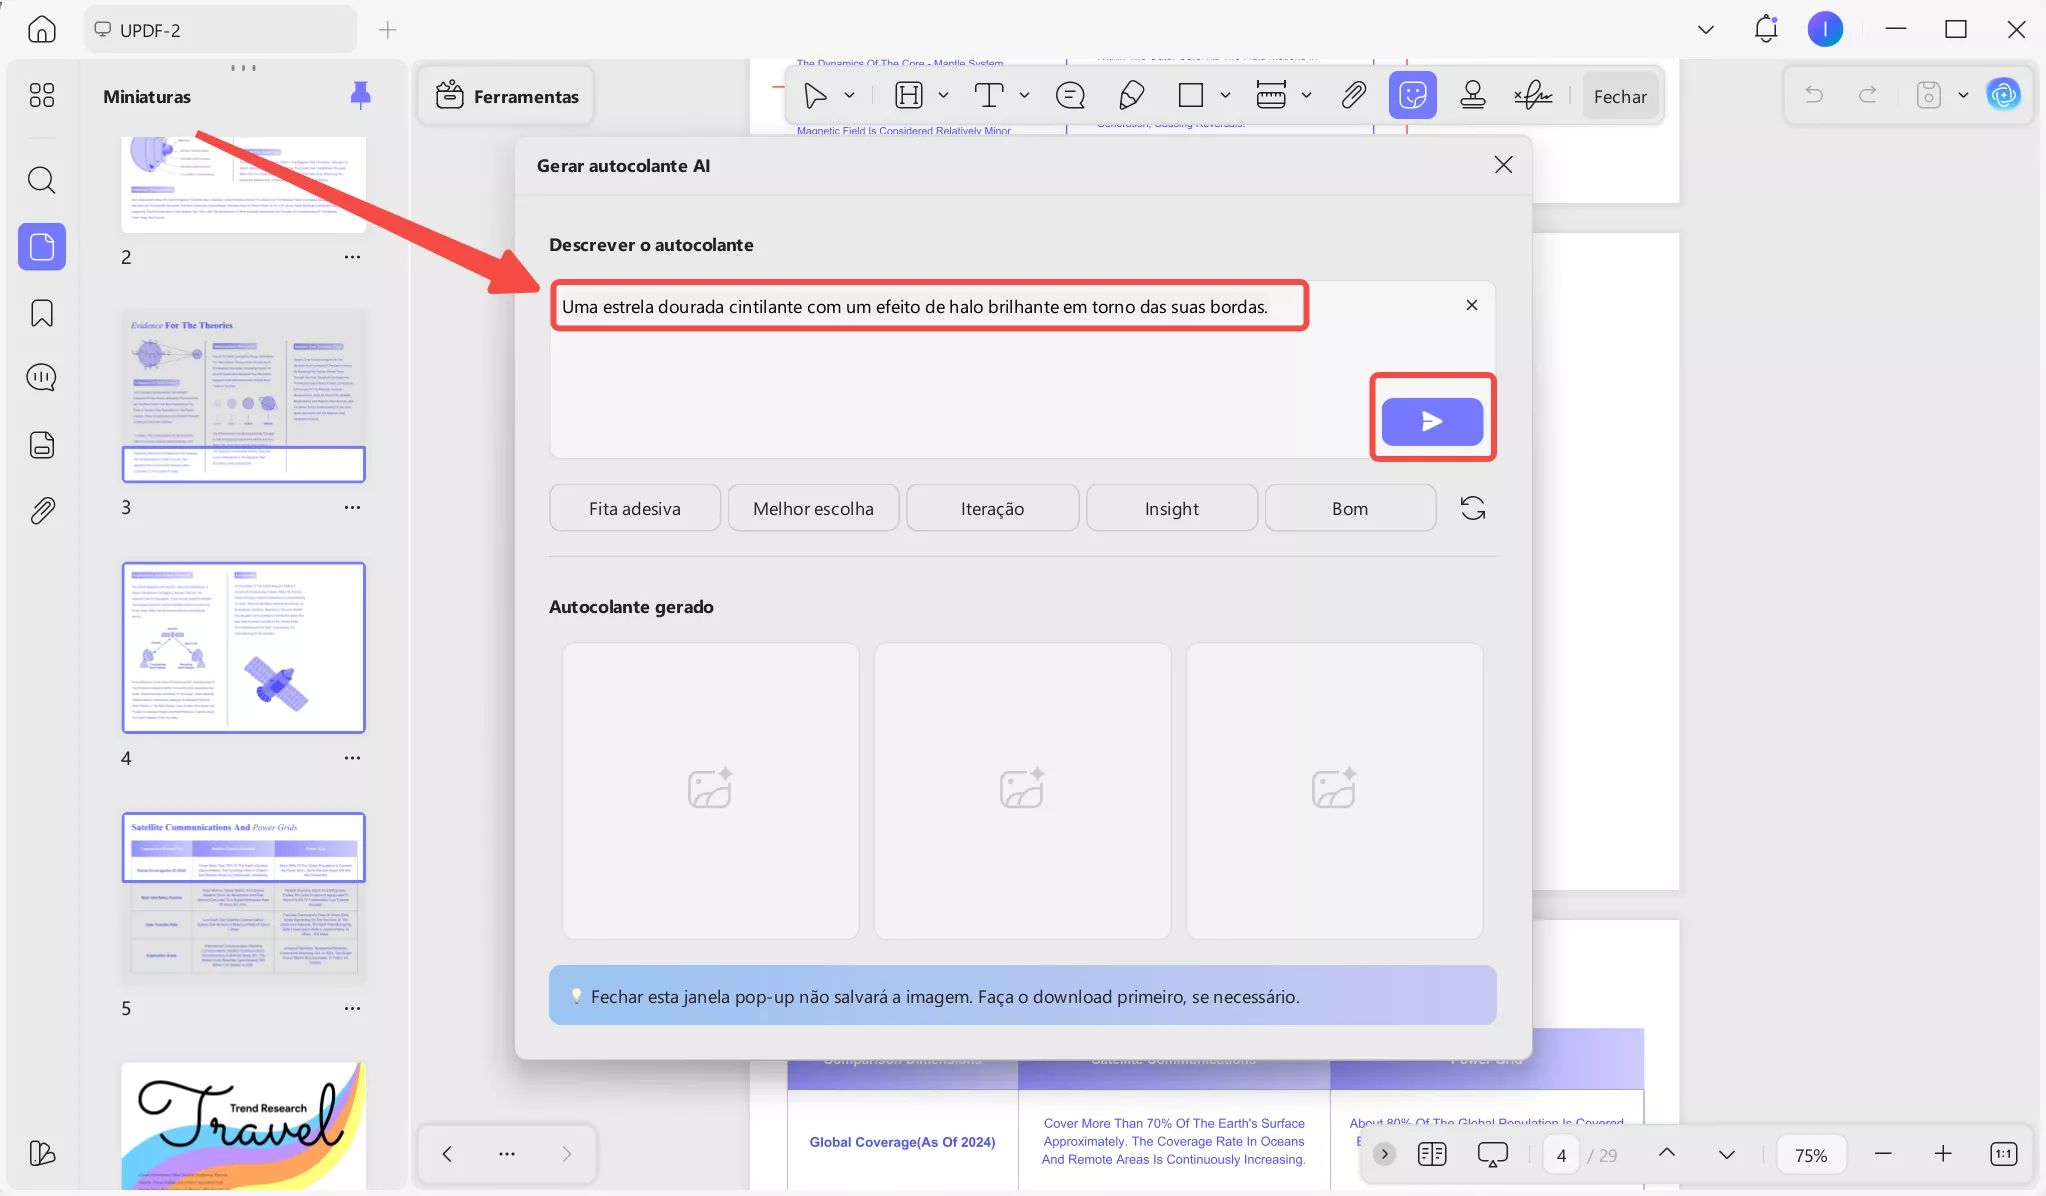Open the signature tool
The height and width of the screenshot is (1196, 2046).
click(x=1532, y=96)
